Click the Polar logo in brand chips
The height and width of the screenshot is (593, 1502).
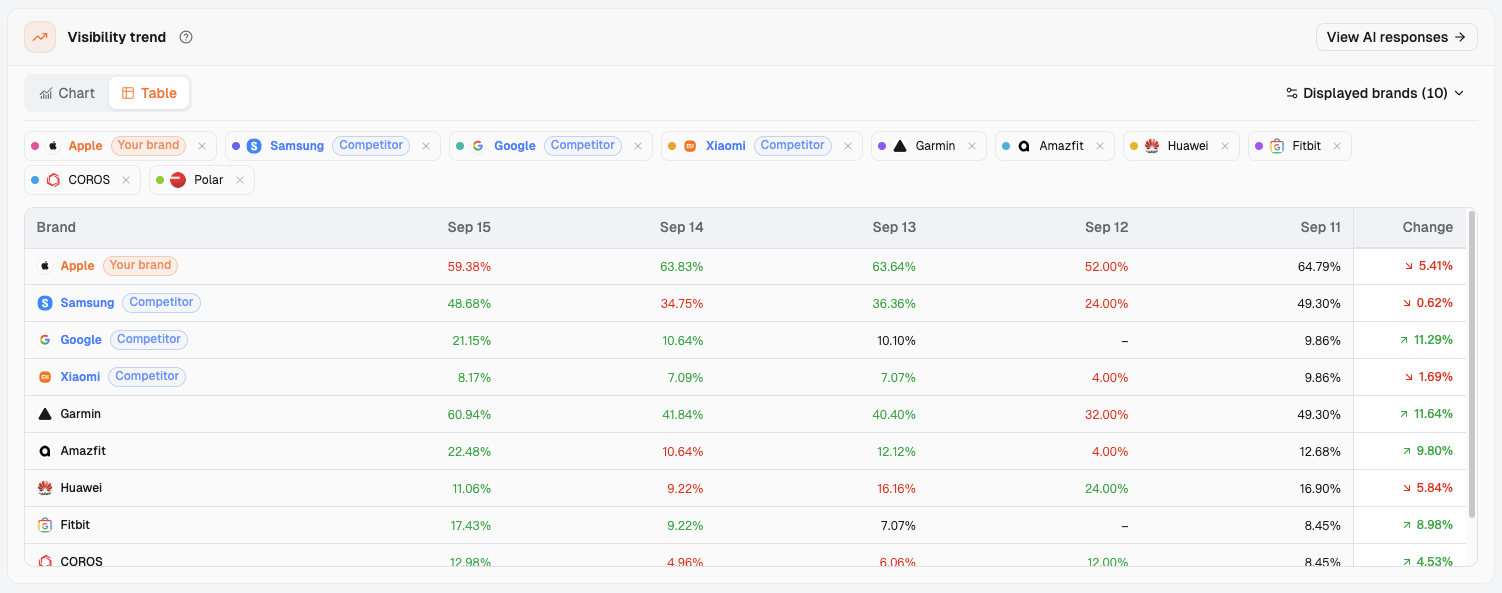tap(178, 180)
